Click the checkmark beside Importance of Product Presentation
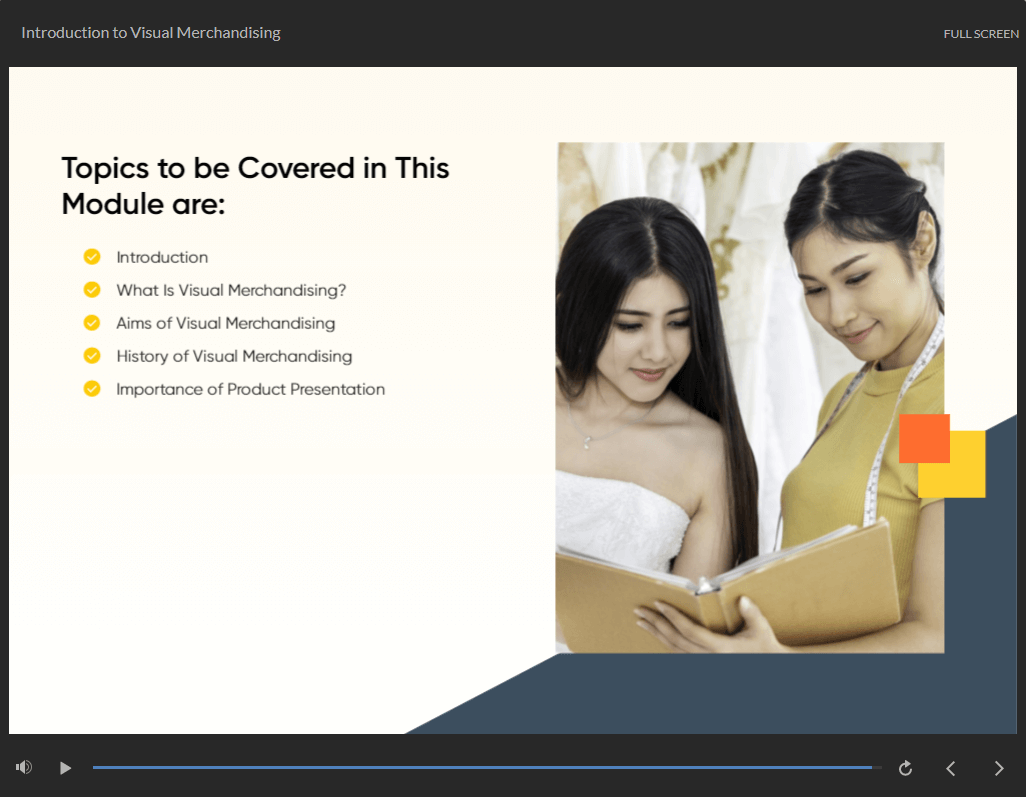Viewport: 1026px width, 797px height. pyautogui.click(x=92, y=389)
